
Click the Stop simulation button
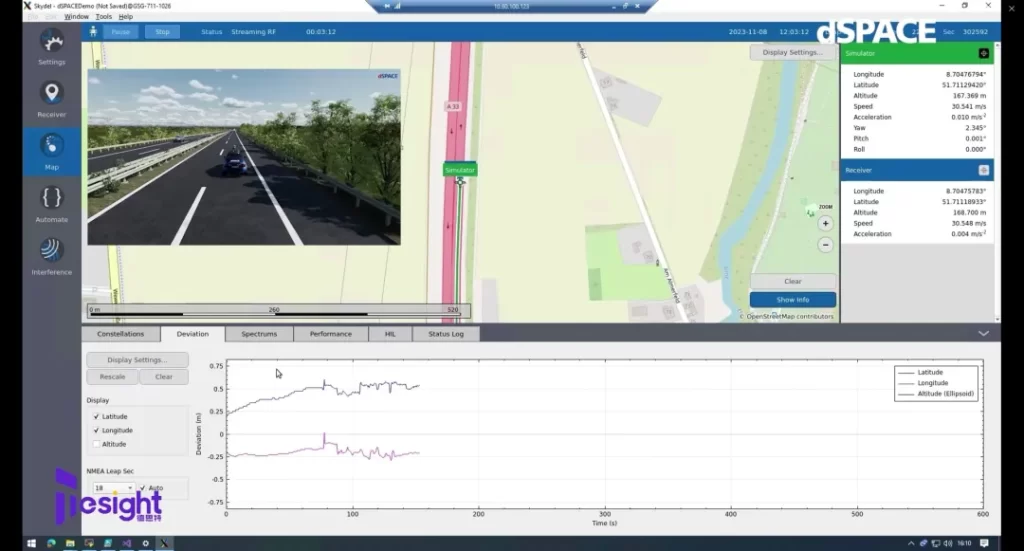[x=162, y=32]
